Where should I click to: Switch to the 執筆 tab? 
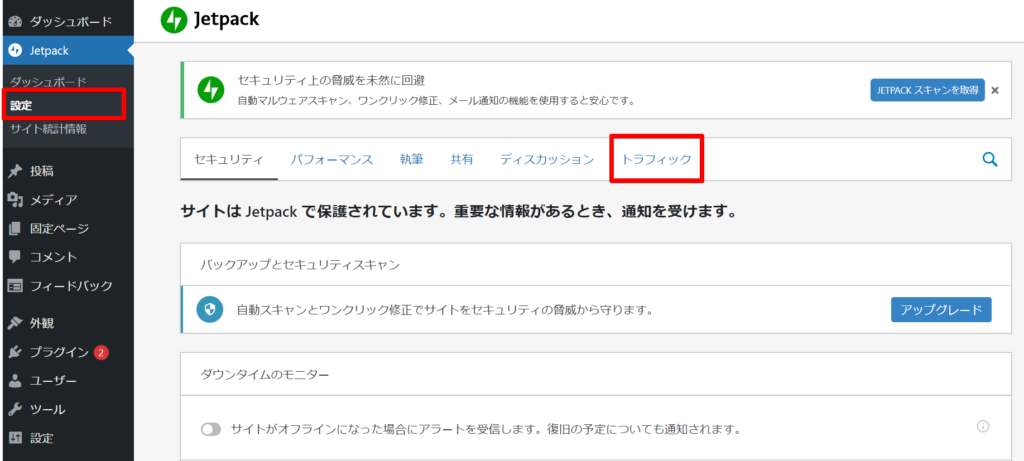tap(411, 159)
